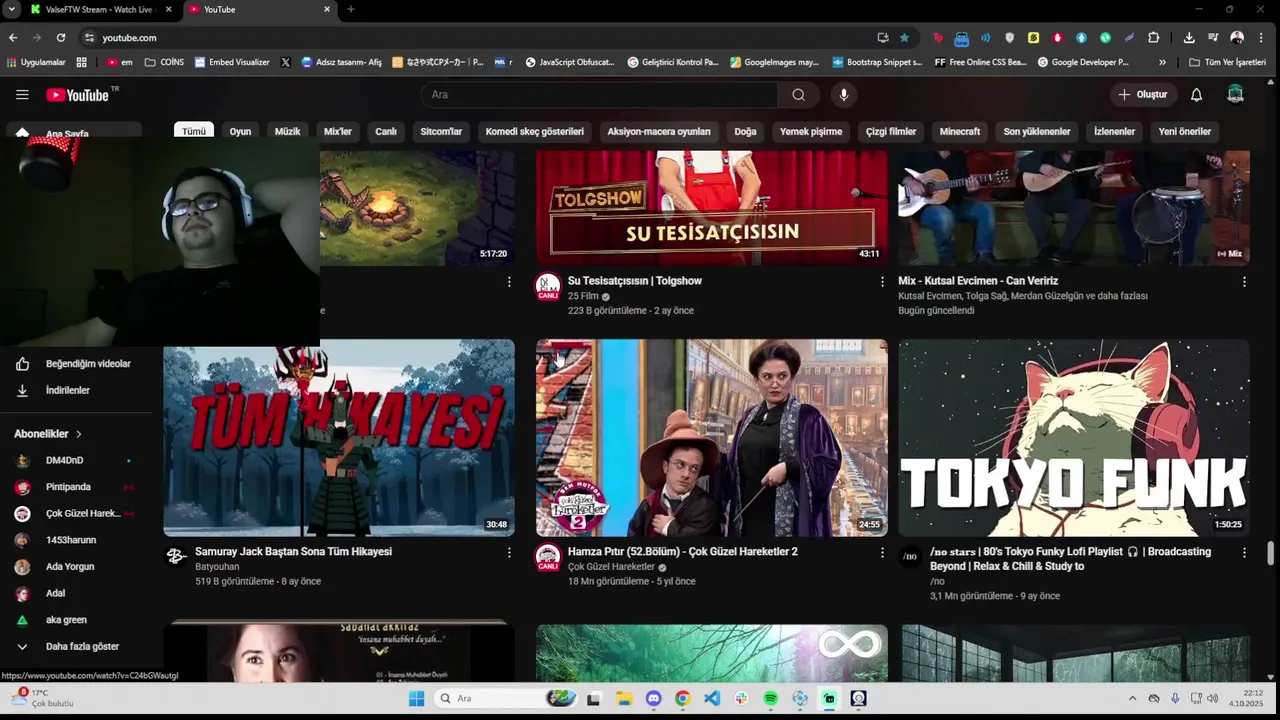Screen dimensions: 1280x720
Task: Open 25 Film channel avatar
Action: pos(548,286)
